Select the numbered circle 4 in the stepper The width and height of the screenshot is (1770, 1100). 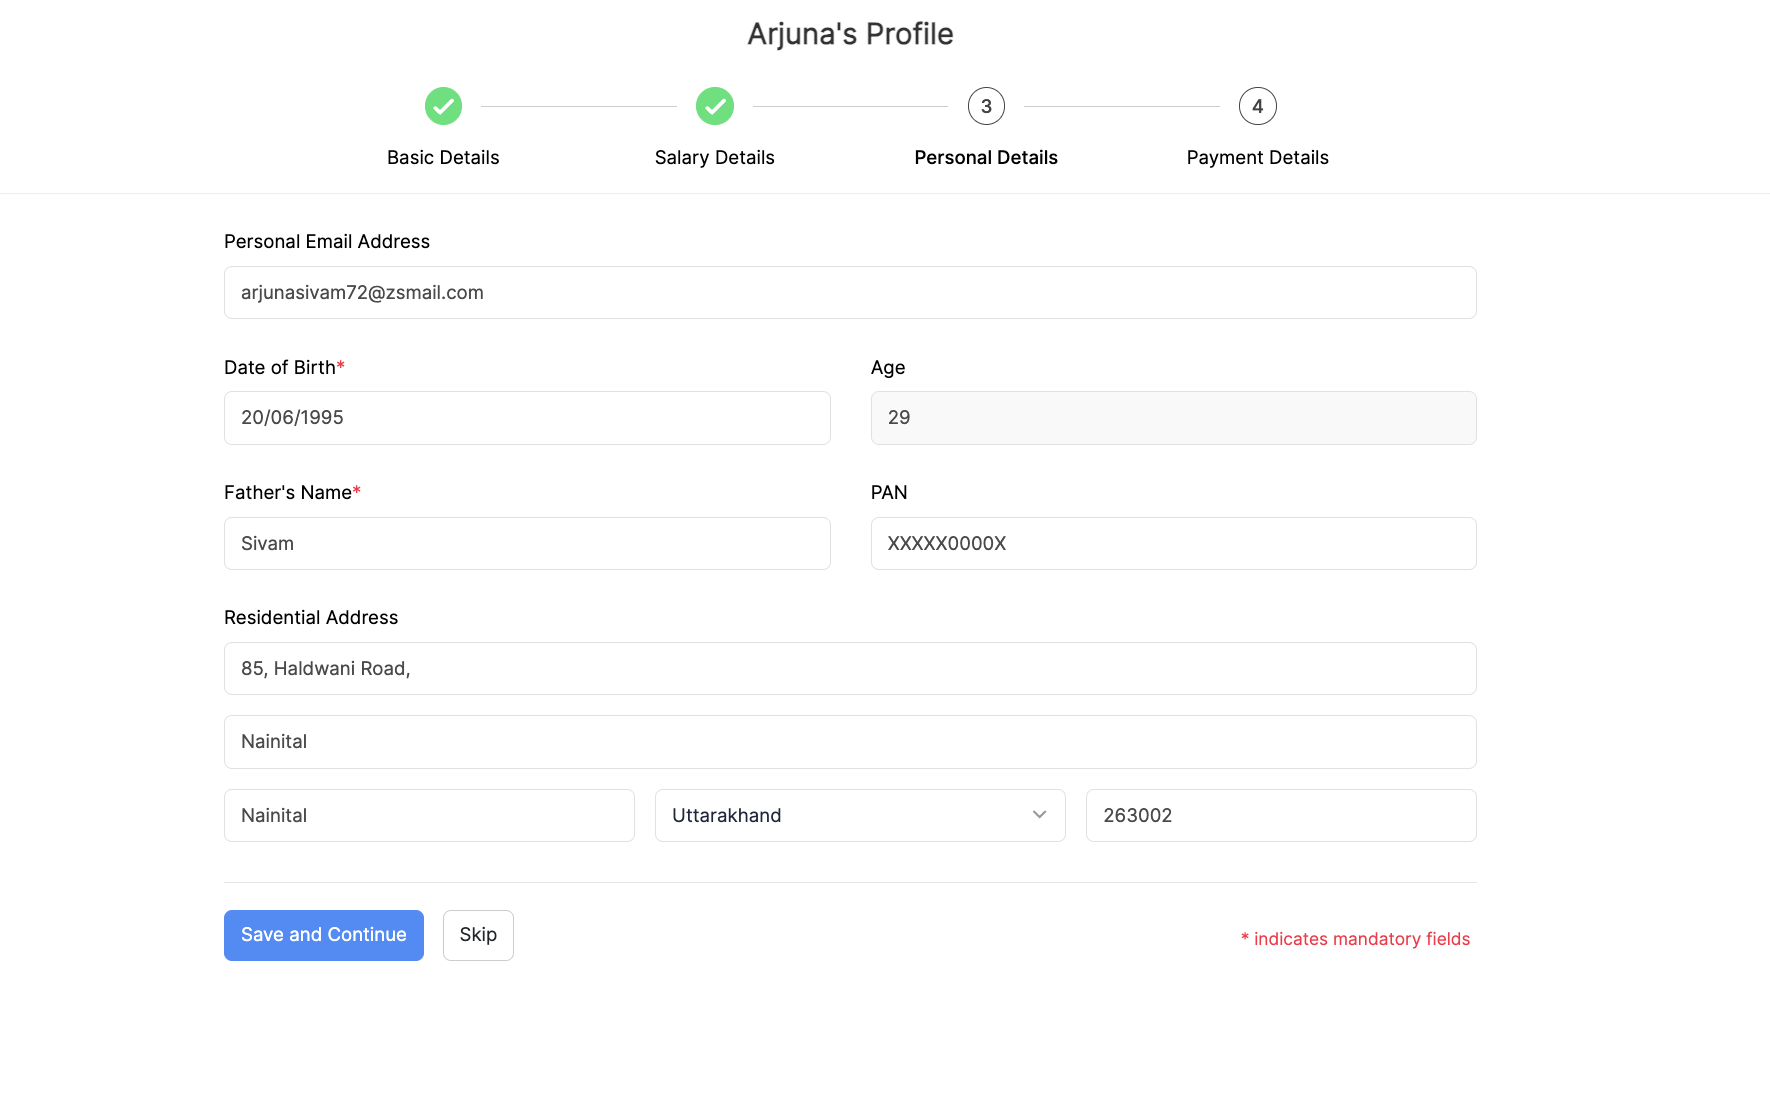point(1257,106)
